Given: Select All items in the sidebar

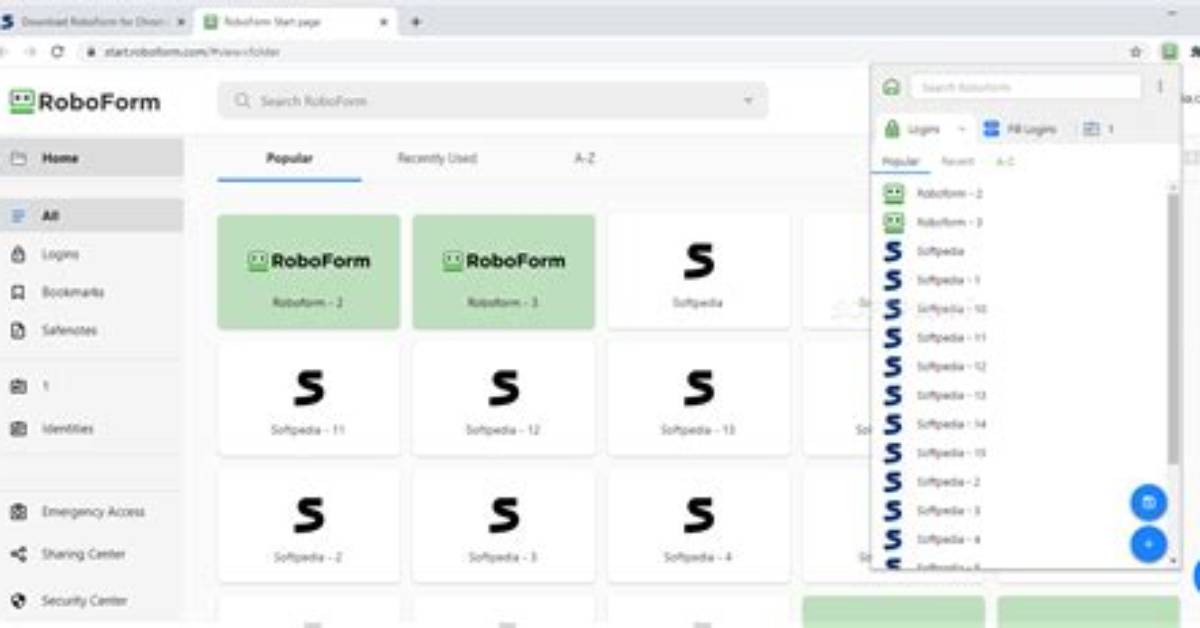Looking at the screenshot, I should tap(91, 216).
